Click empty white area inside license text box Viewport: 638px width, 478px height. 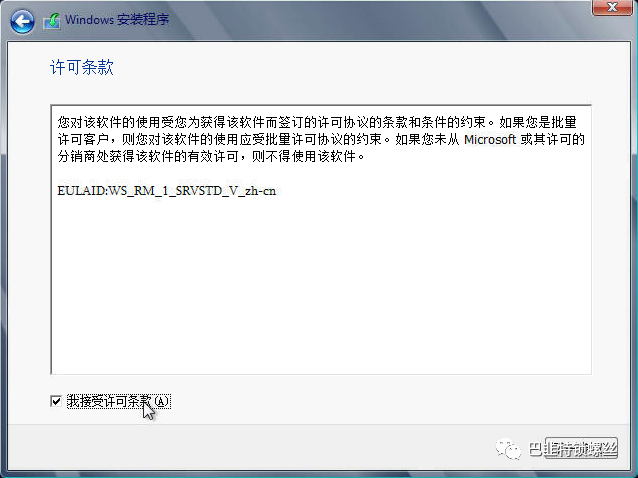click(321, 285)
